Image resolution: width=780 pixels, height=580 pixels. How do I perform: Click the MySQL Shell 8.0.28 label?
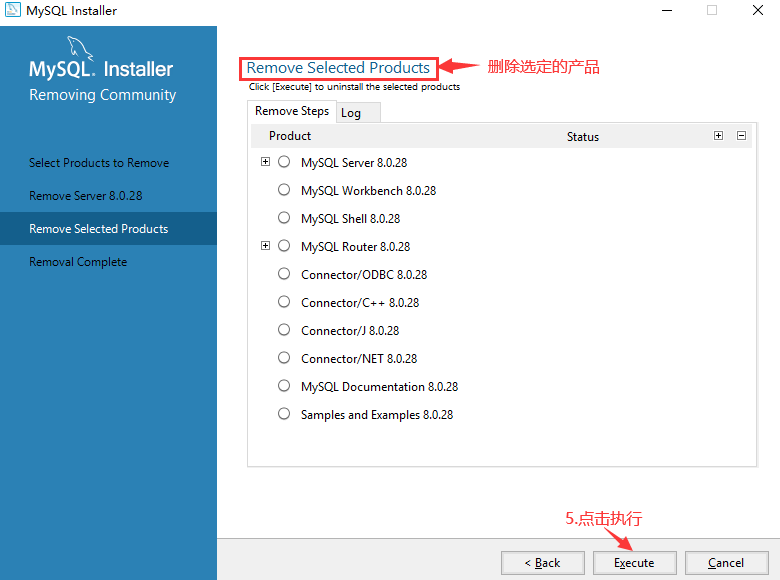click(x=351, y=219)
